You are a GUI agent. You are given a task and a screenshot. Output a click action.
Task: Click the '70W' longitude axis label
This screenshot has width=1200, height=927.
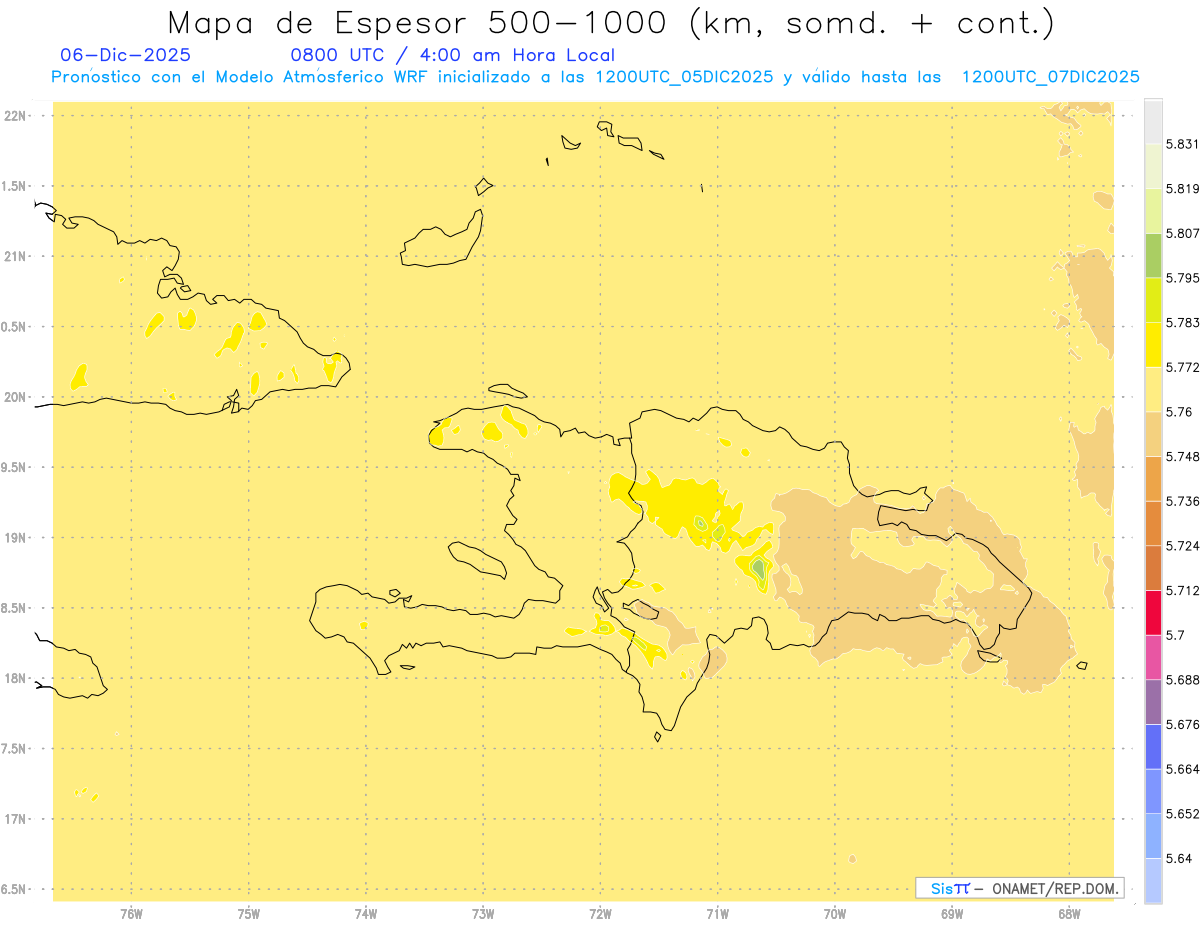[x=835, y=913]
